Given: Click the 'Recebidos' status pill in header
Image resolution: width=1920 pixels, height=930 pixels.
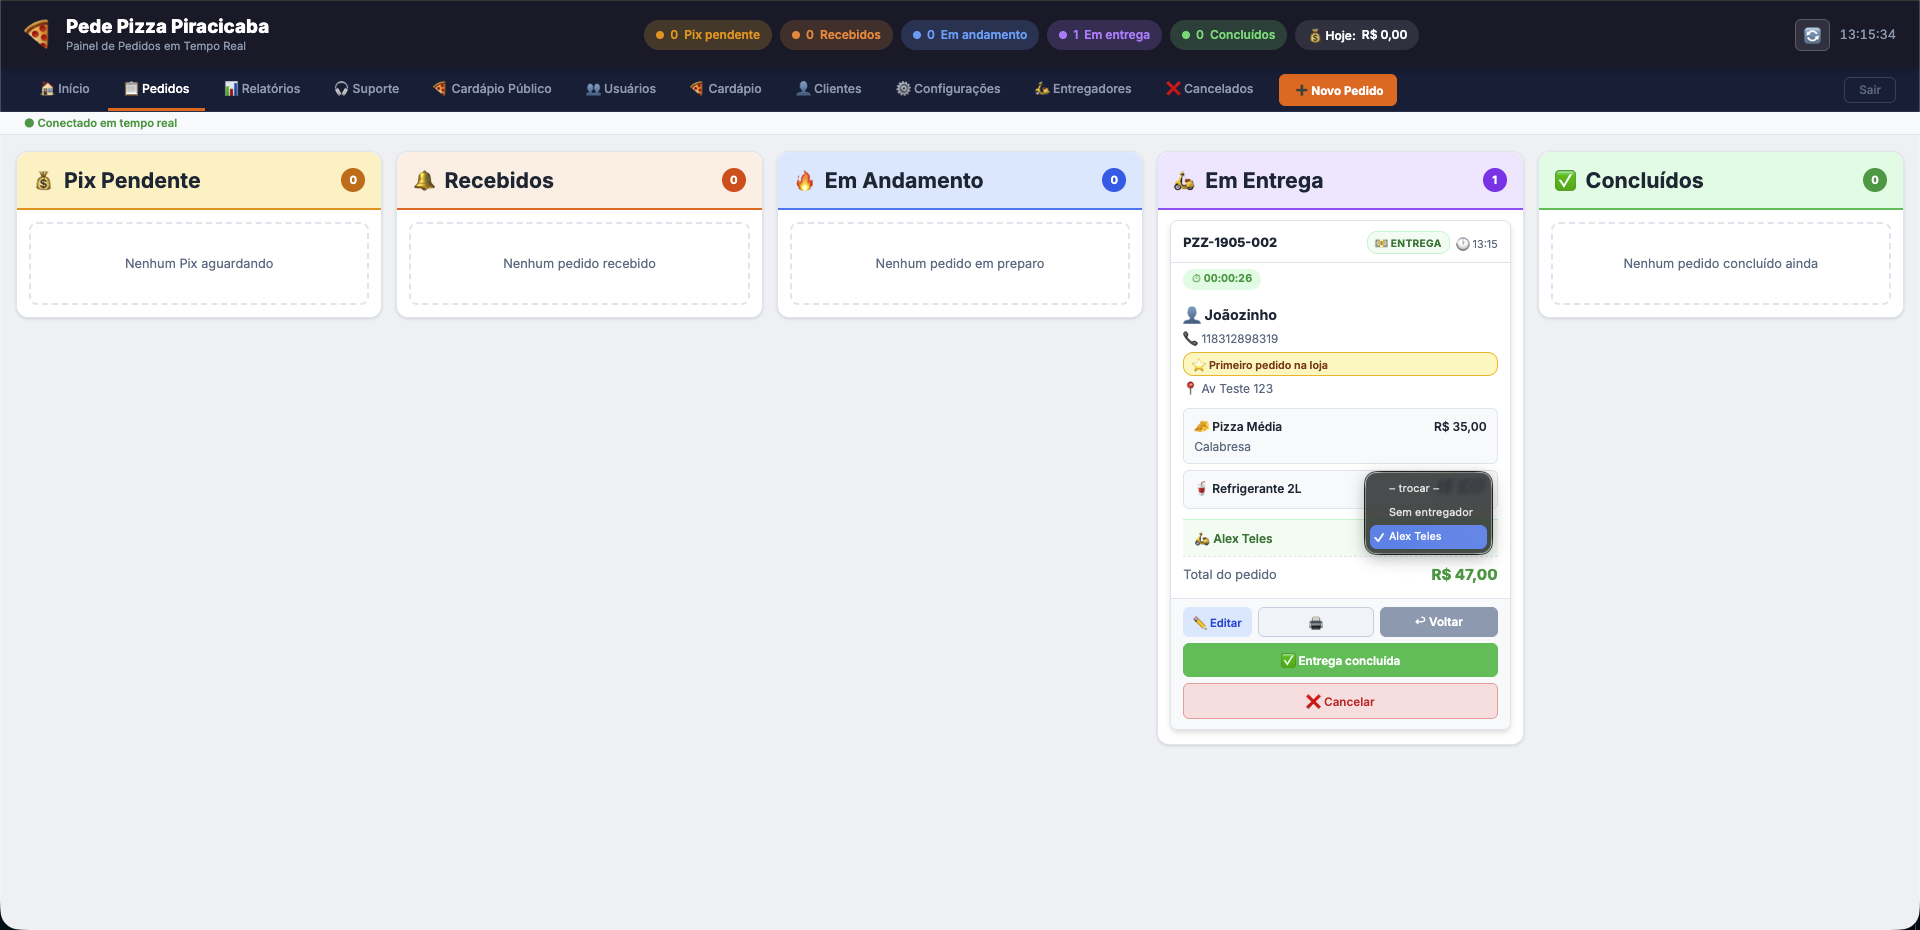Looking at the screenshot, I should coord(836,35).
